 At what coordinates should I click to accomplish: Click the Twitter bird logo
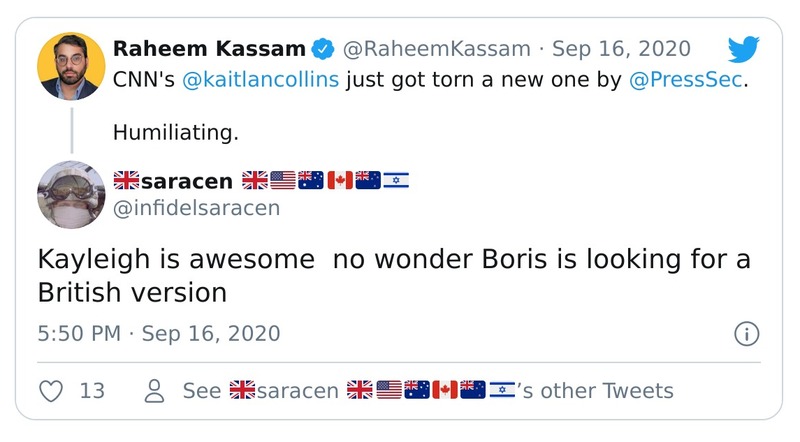point(743,50)
